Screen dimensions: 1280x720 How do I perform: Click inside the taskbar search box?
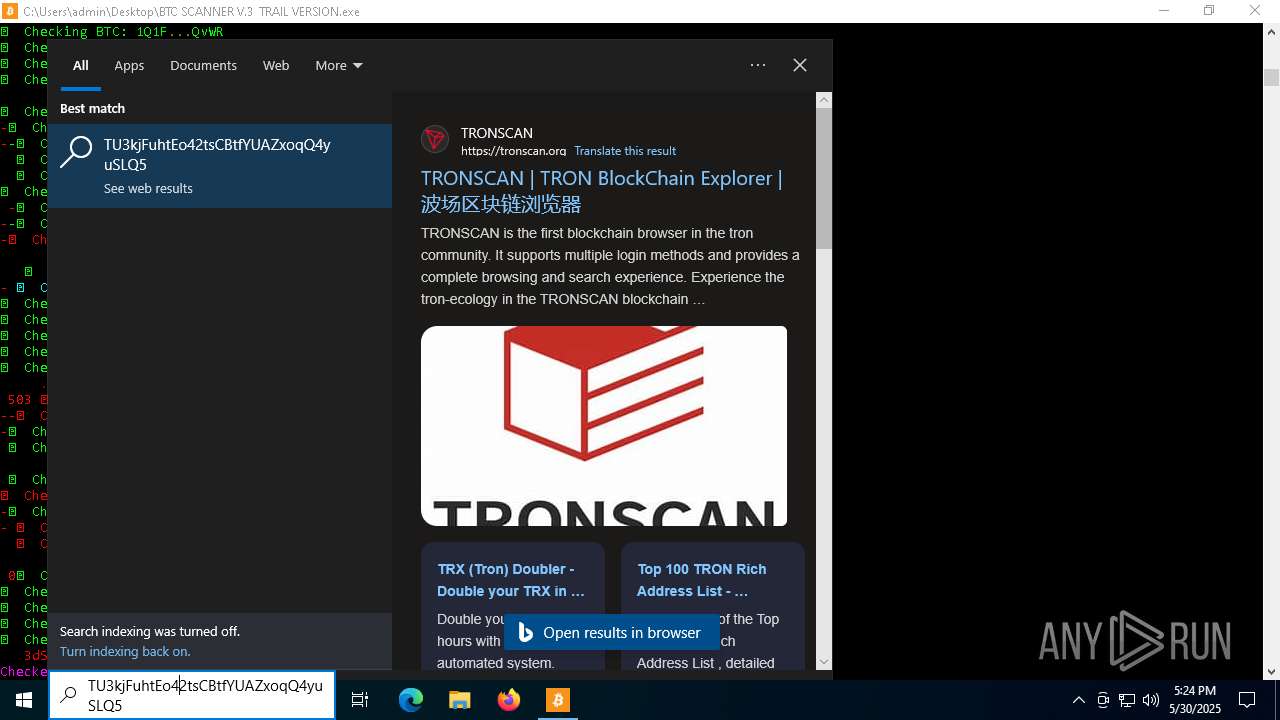coord(192,695)
